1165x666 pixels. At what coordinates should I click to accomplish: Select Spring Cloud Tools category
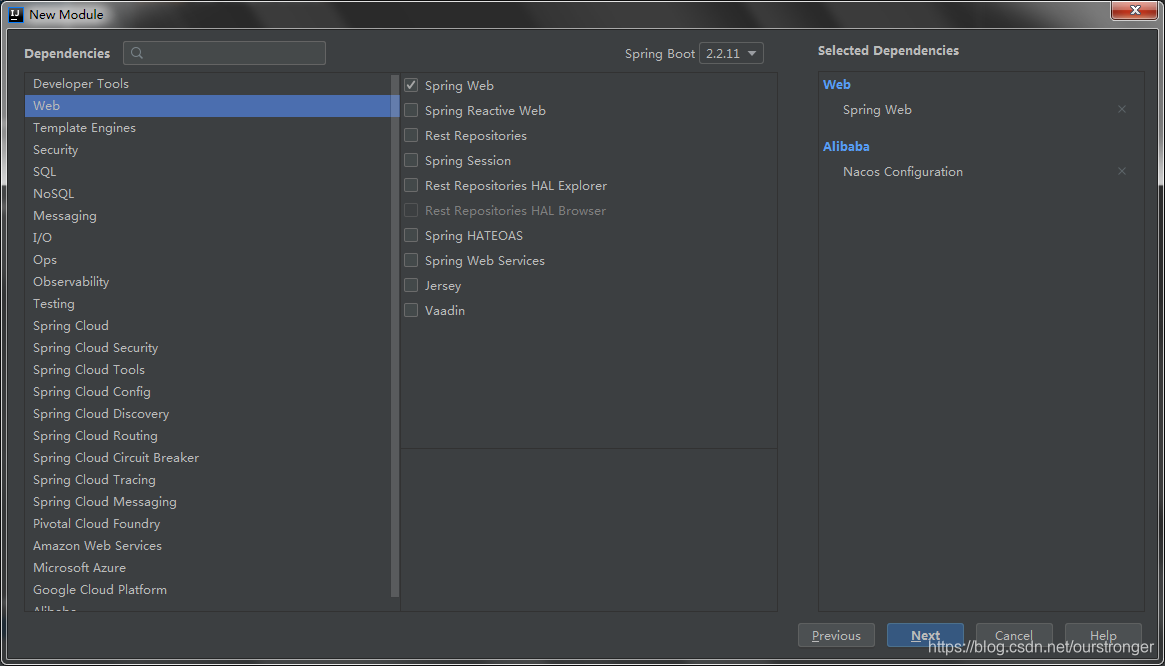tap(209, 369)
